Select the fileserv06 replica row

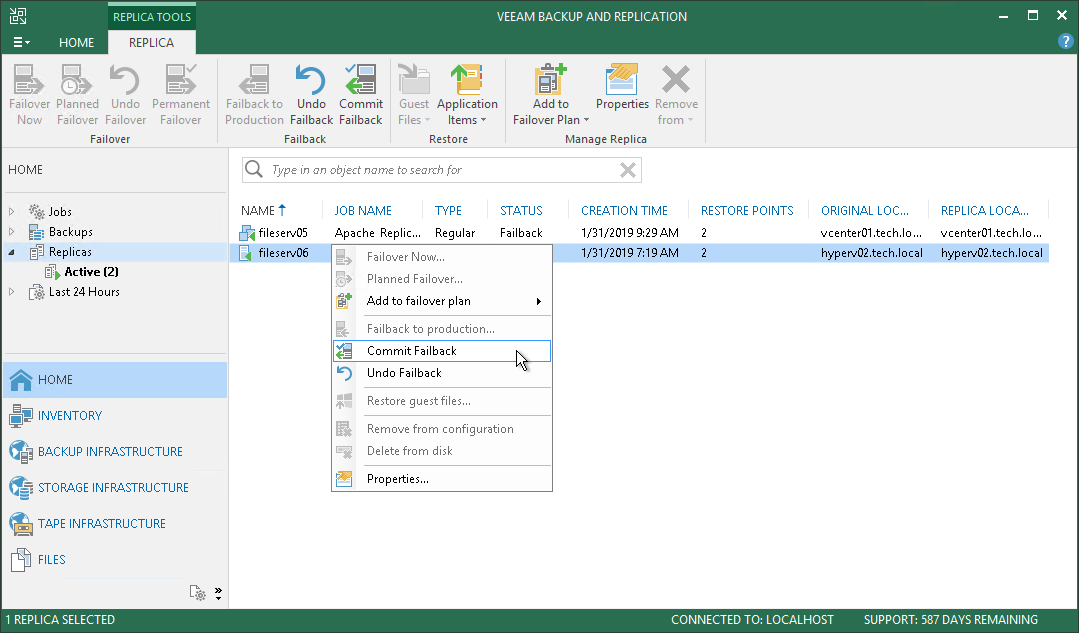[639, 253]
